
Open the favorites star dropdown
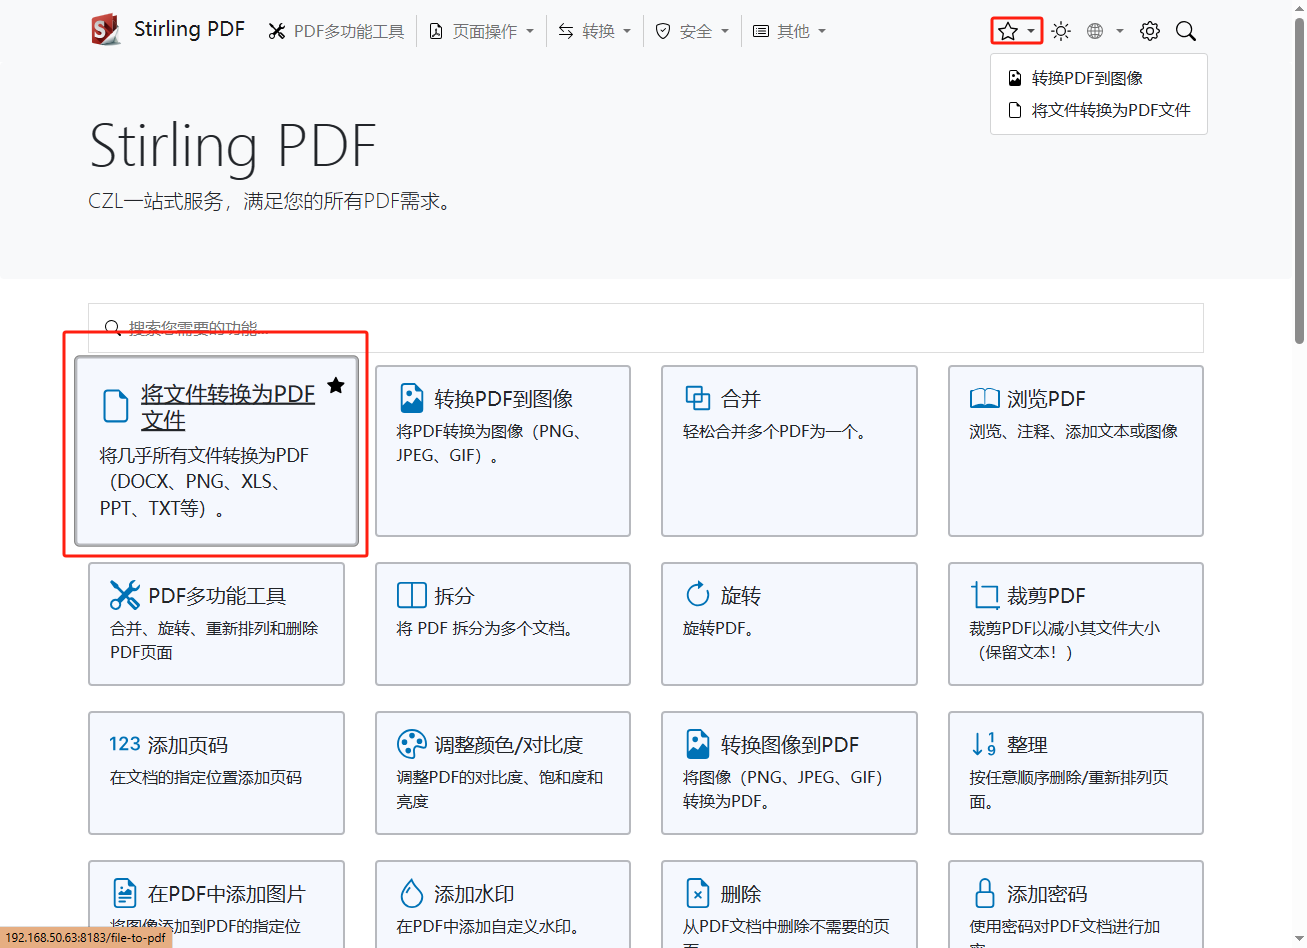[1016, 31]
